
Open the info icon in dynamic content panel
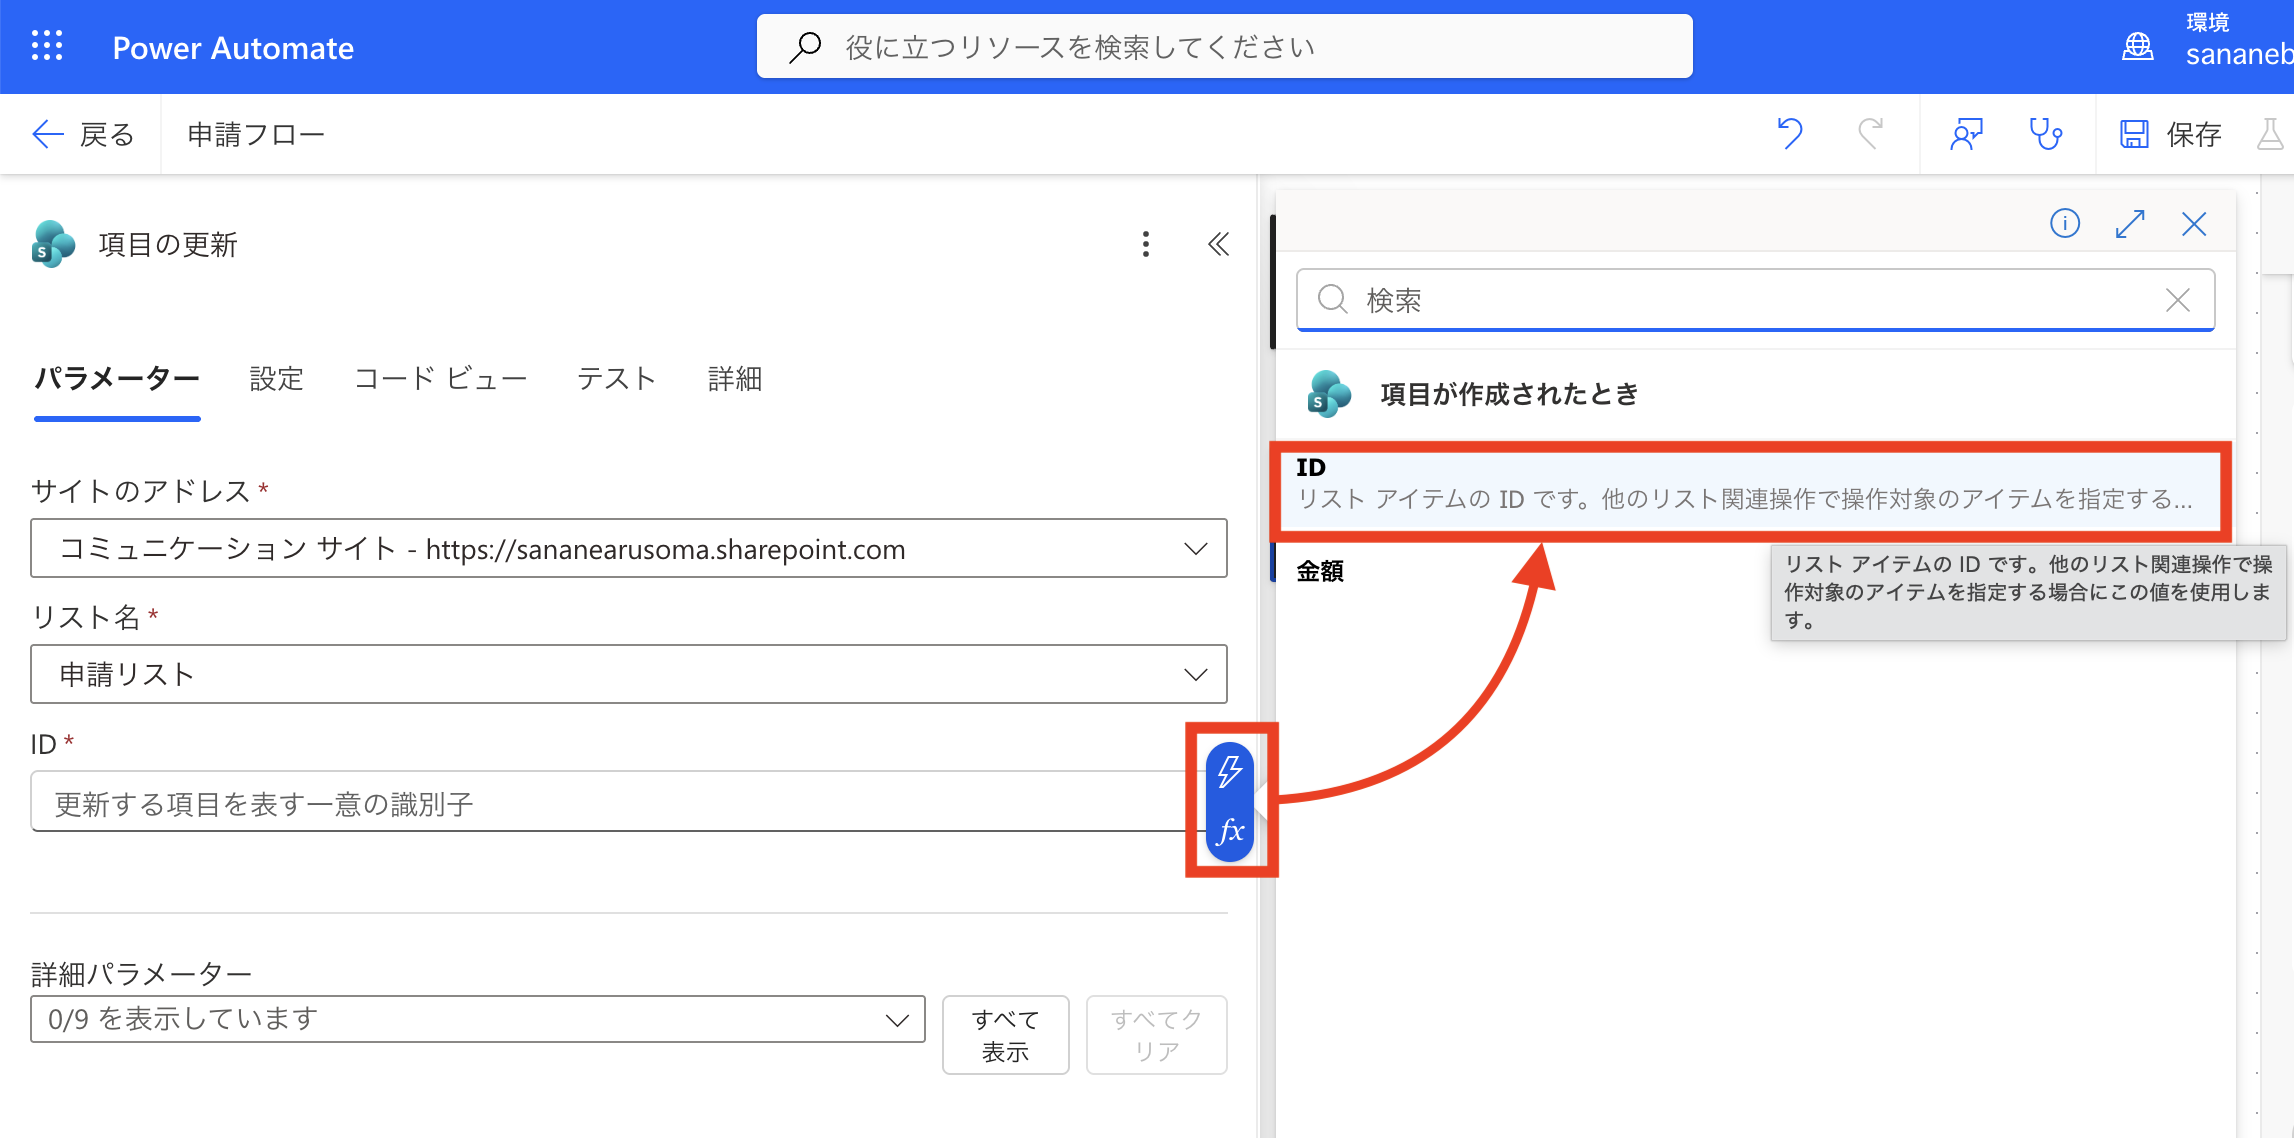click(2064, 223)
